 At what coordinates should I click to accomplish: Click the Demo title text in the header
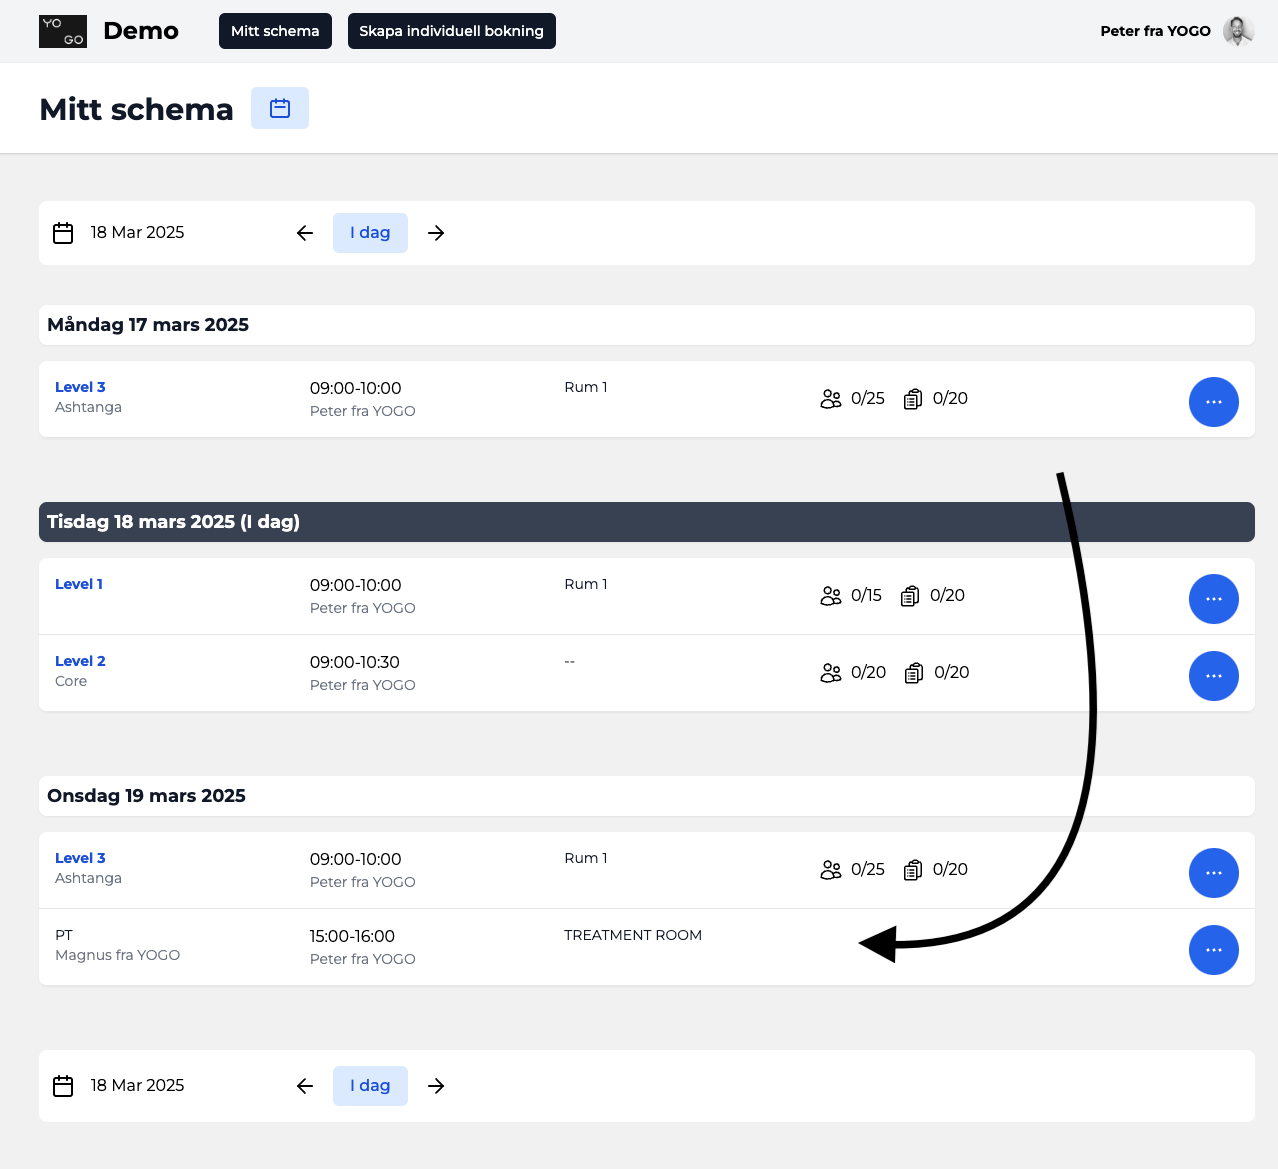point(141,31)
